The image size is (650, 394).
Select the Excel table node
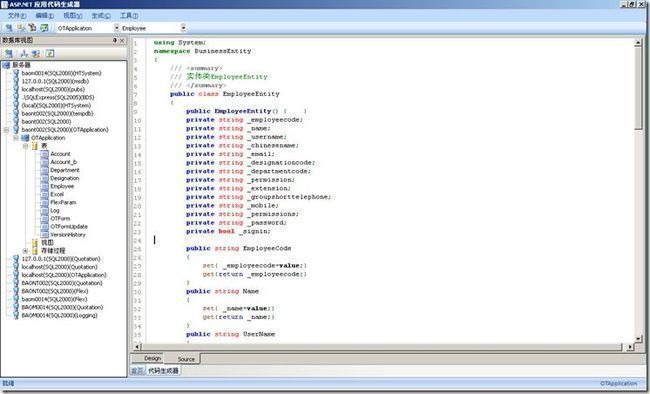(57, 194)
